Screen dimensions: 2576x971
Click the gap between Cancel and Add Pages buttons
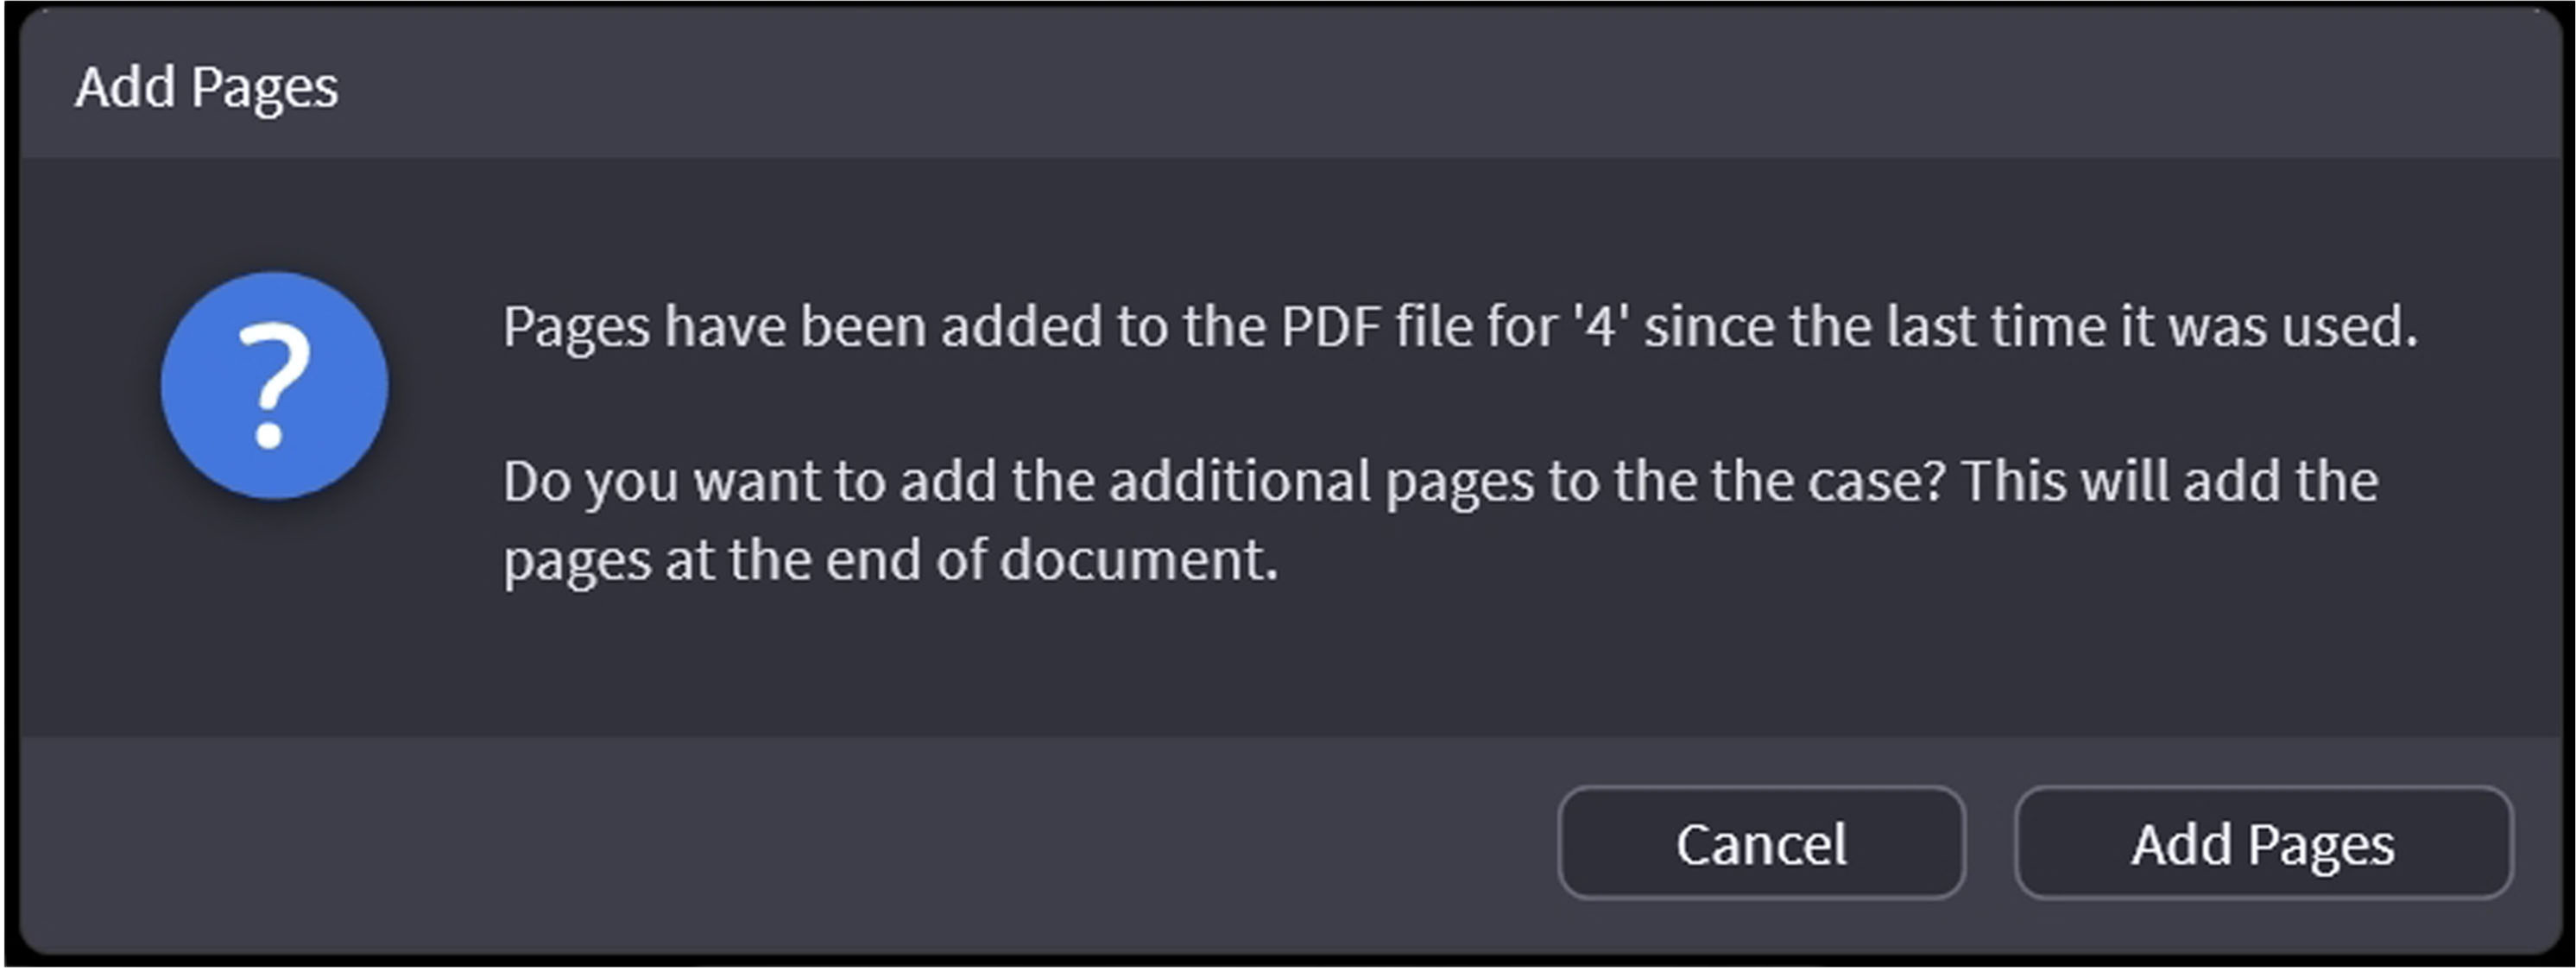click(x=1990, y=844)
